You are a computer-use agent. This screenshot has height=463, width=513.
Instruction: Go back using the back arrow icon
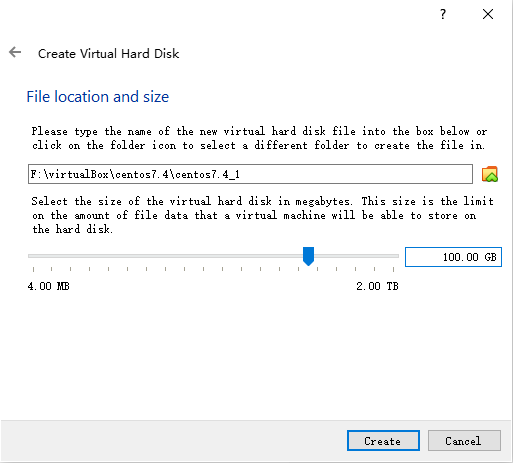pos(15,52)
